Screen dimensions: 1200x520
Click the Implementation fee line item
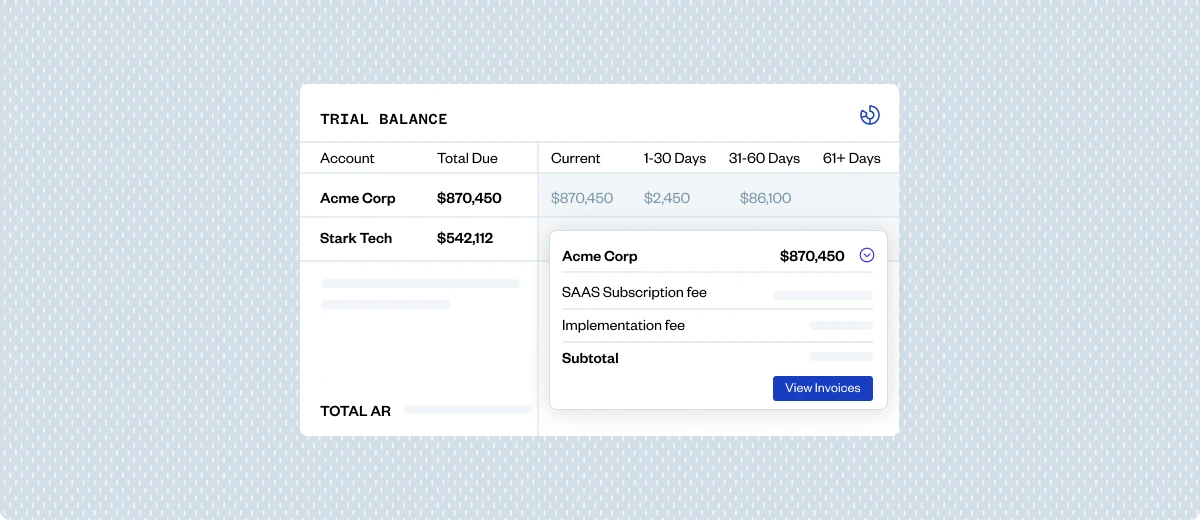[x=623, y=325]
